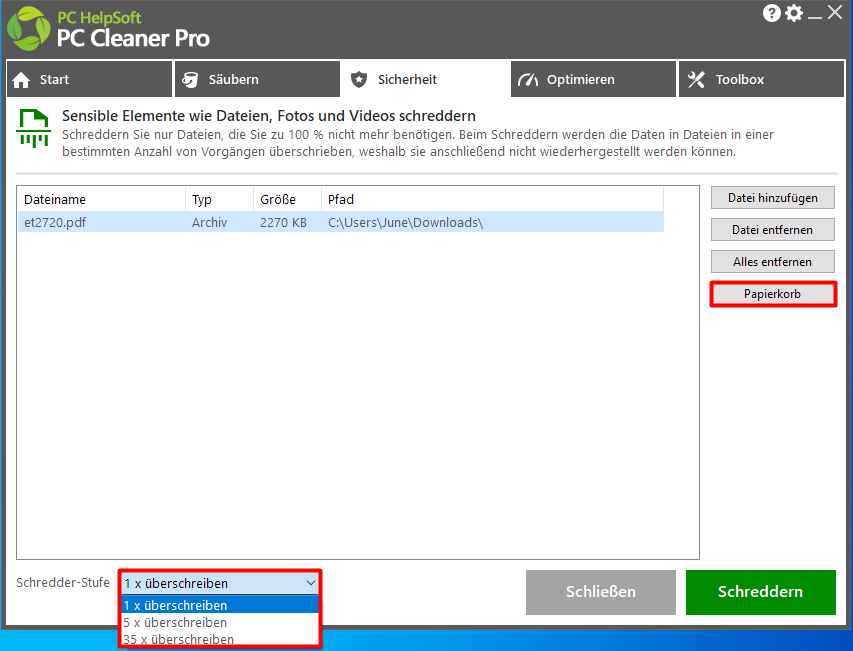Click heading Sensible Elemente wie Dateien schreddern

tap(269, 116)
